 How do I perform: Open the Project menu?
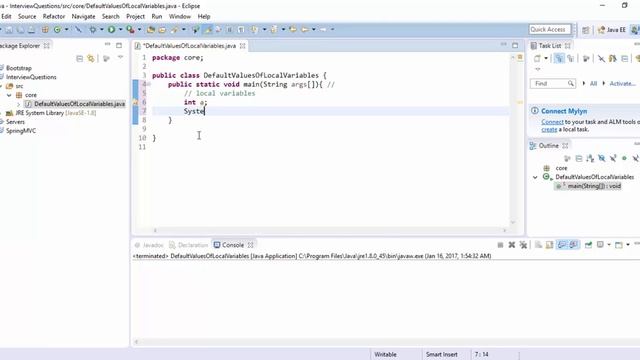(136, 16)
